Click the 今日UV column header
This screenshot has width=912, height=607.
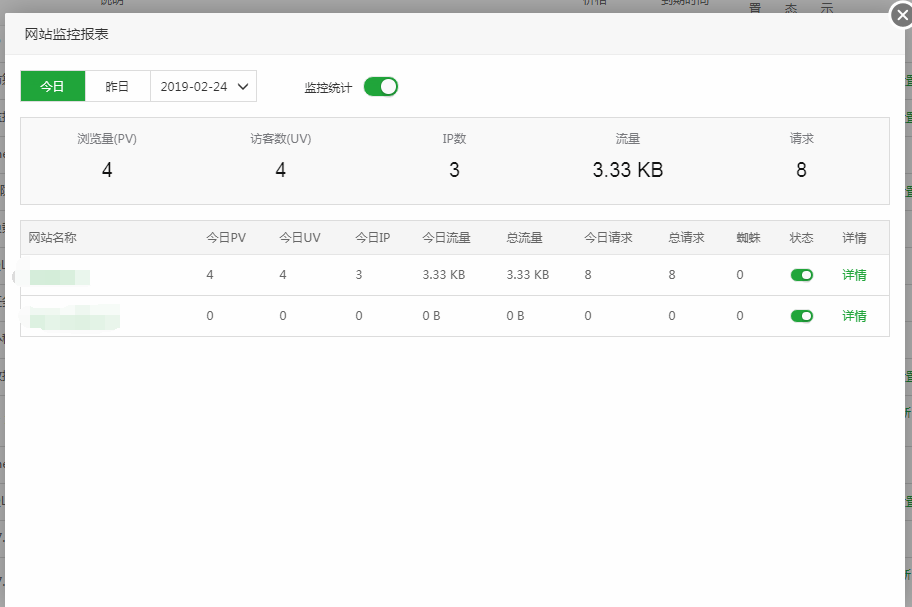pos(299,238)
